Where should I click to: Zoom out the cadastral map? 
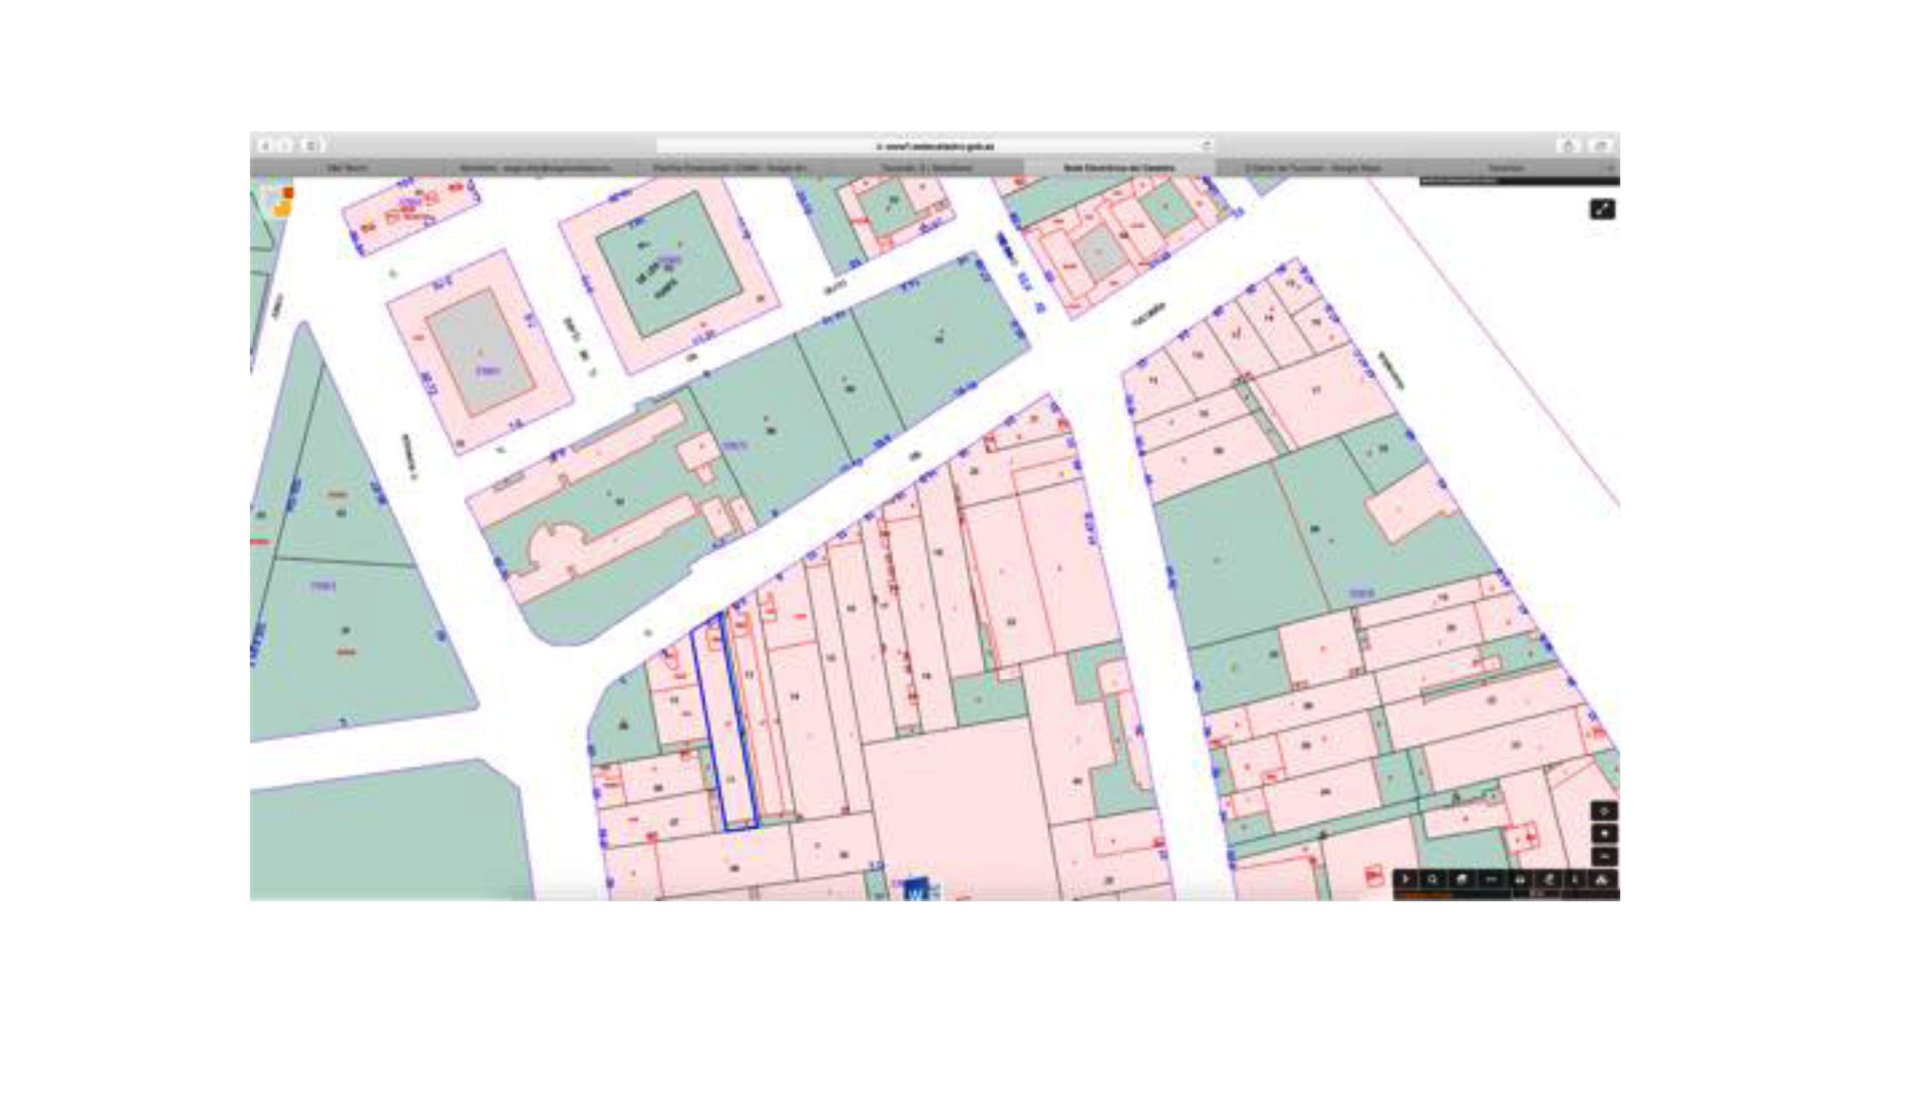click(x=1604, y=857)
